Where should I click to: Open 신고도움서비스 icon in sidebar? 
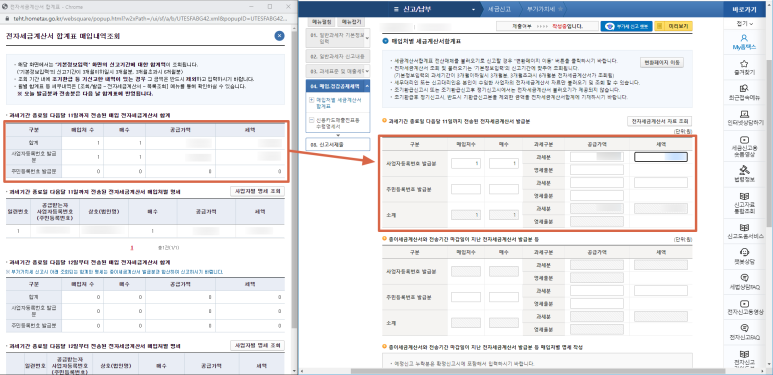pyautogui.click(x=744, y=231)
